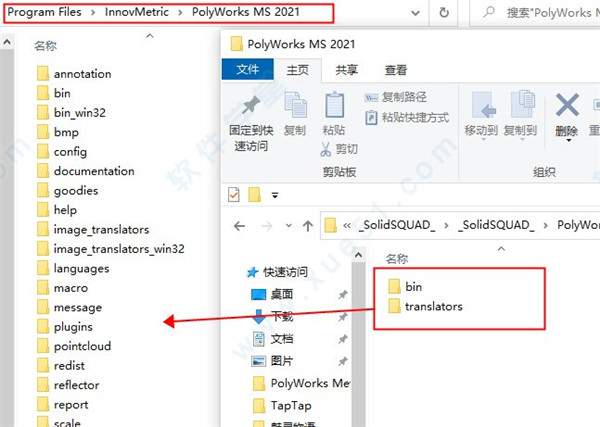Screen dimensions: 600x427
Task: Click the Copy to icon
Action: [x=521, y=104]
